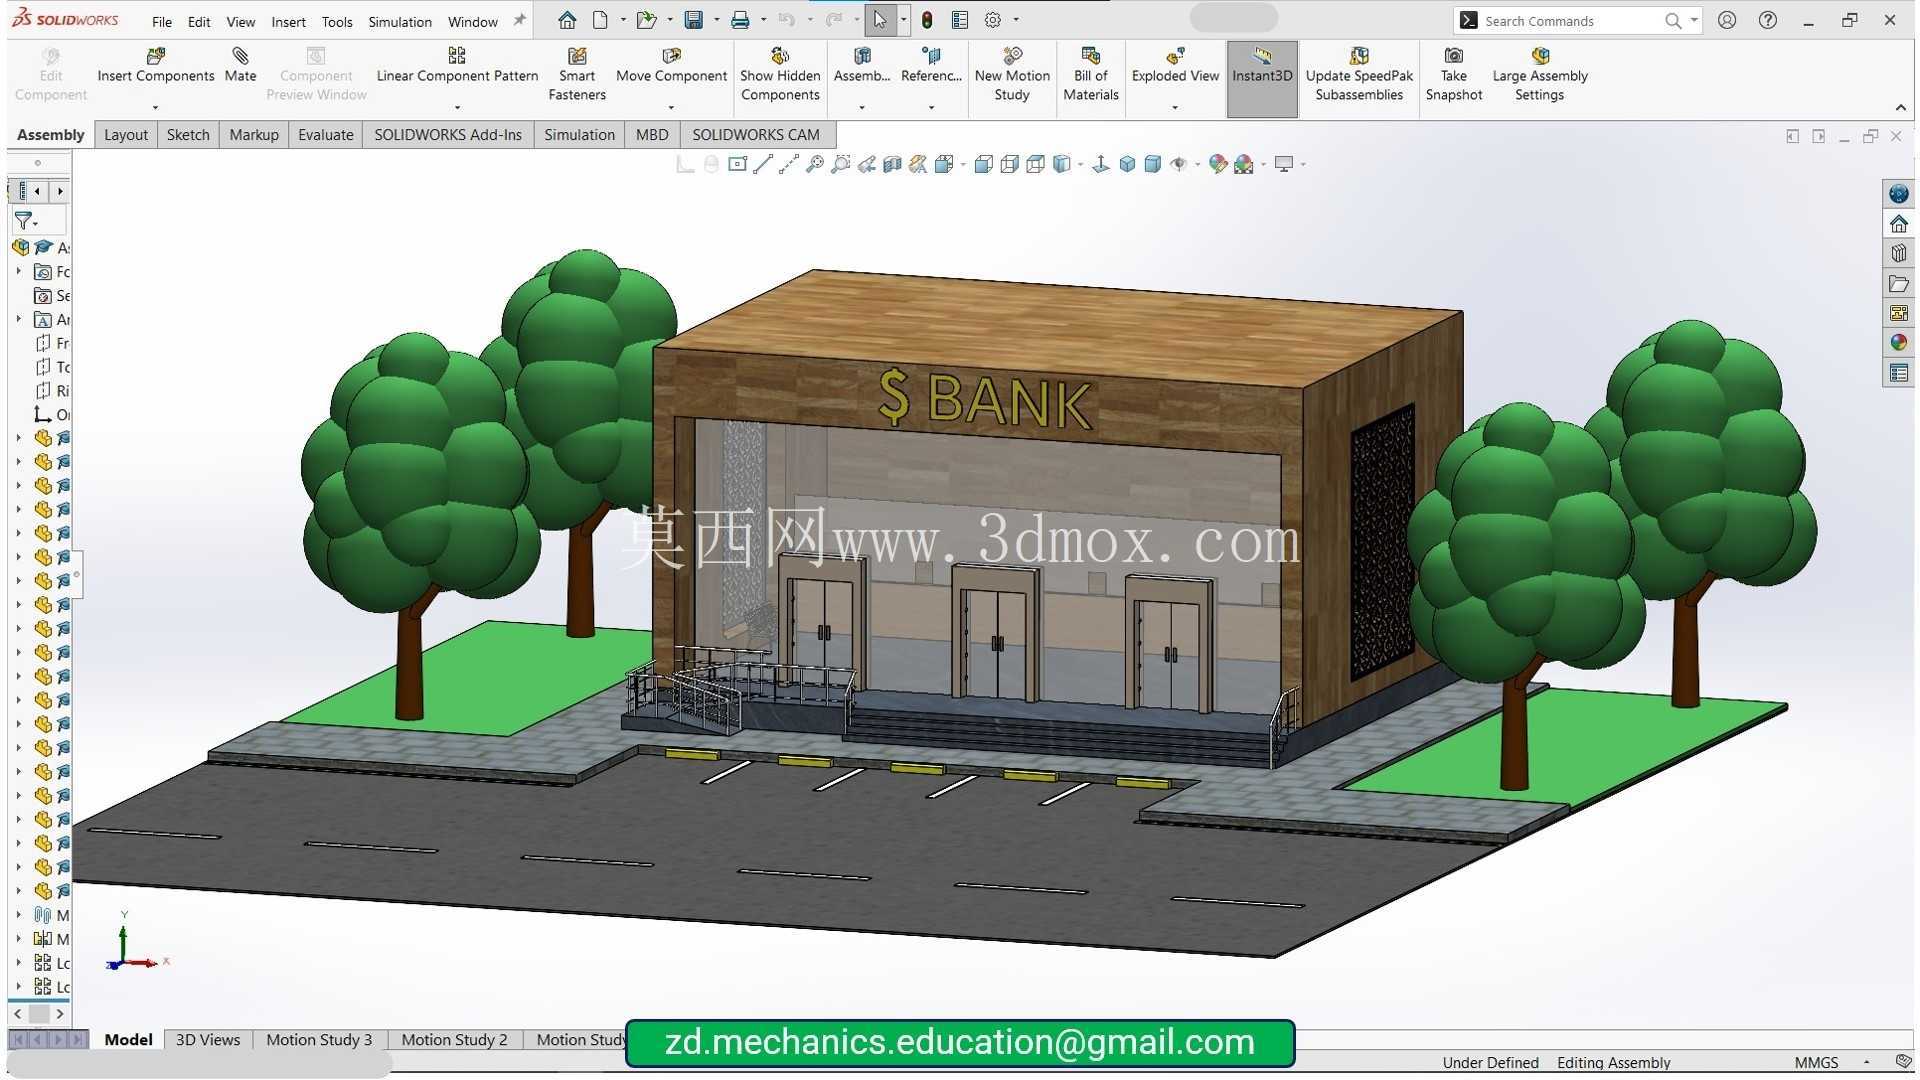
Task: Click the Edit Appearance color ball icon
Action: point(1217,164)
